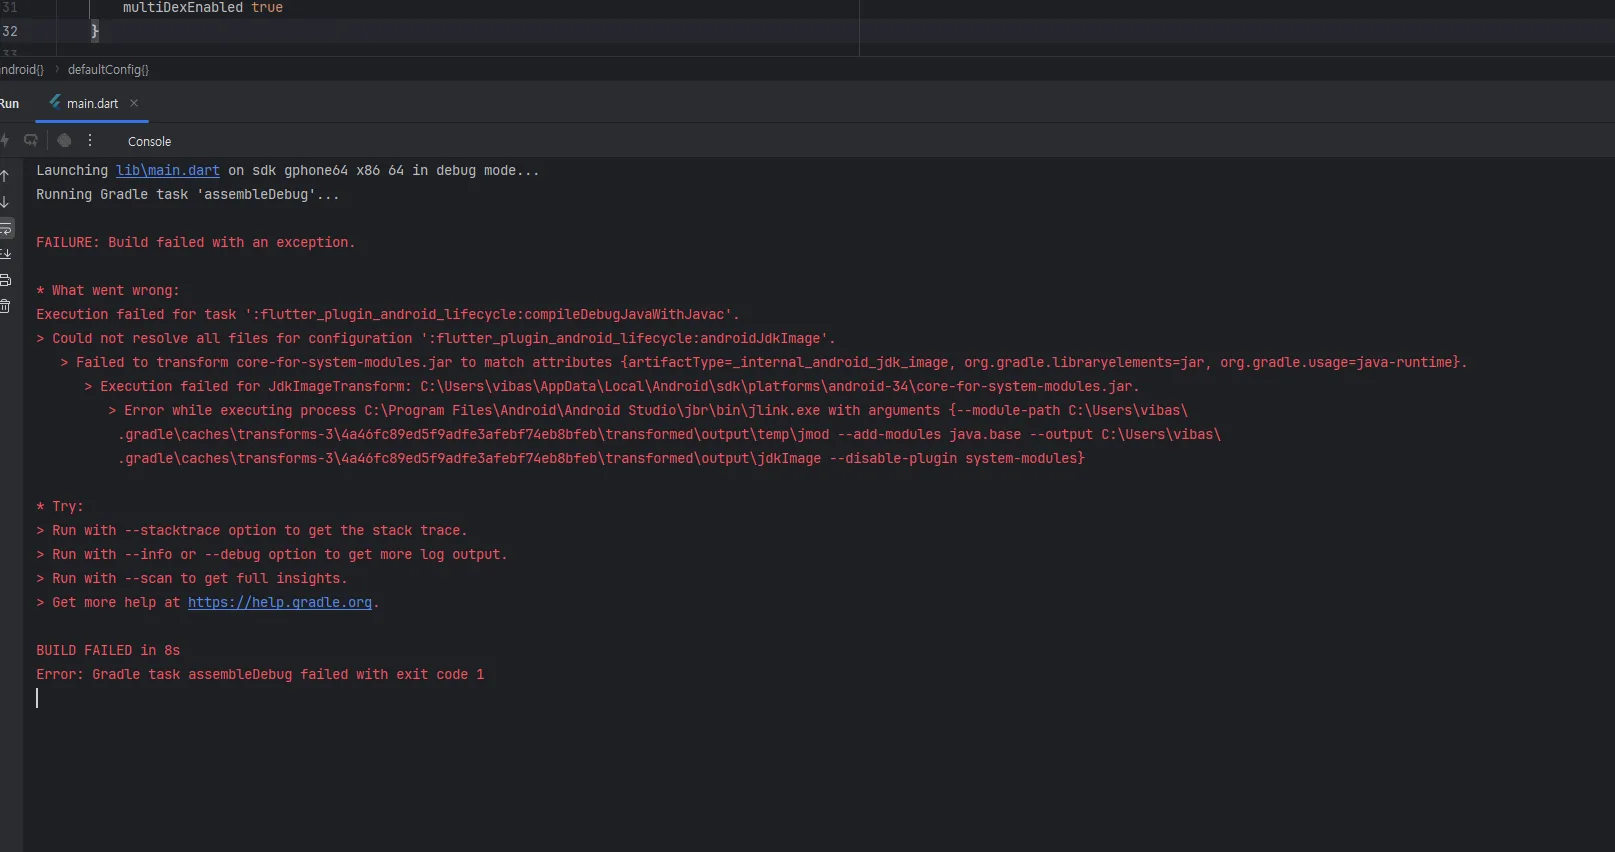Close the main.dart run tab
The image size is (1615, 852).
point(134,103)
